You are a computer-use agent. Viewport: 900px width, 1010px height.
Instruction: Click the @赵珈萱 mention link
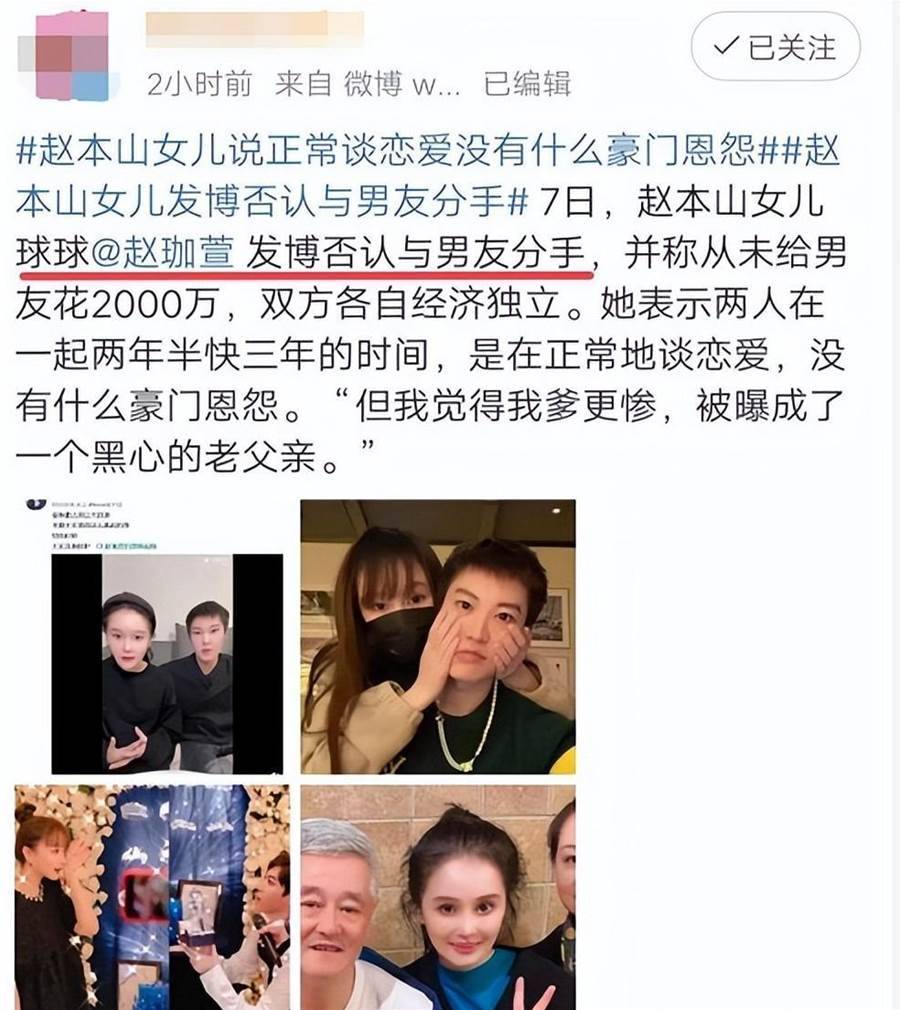tap(162, 252)
